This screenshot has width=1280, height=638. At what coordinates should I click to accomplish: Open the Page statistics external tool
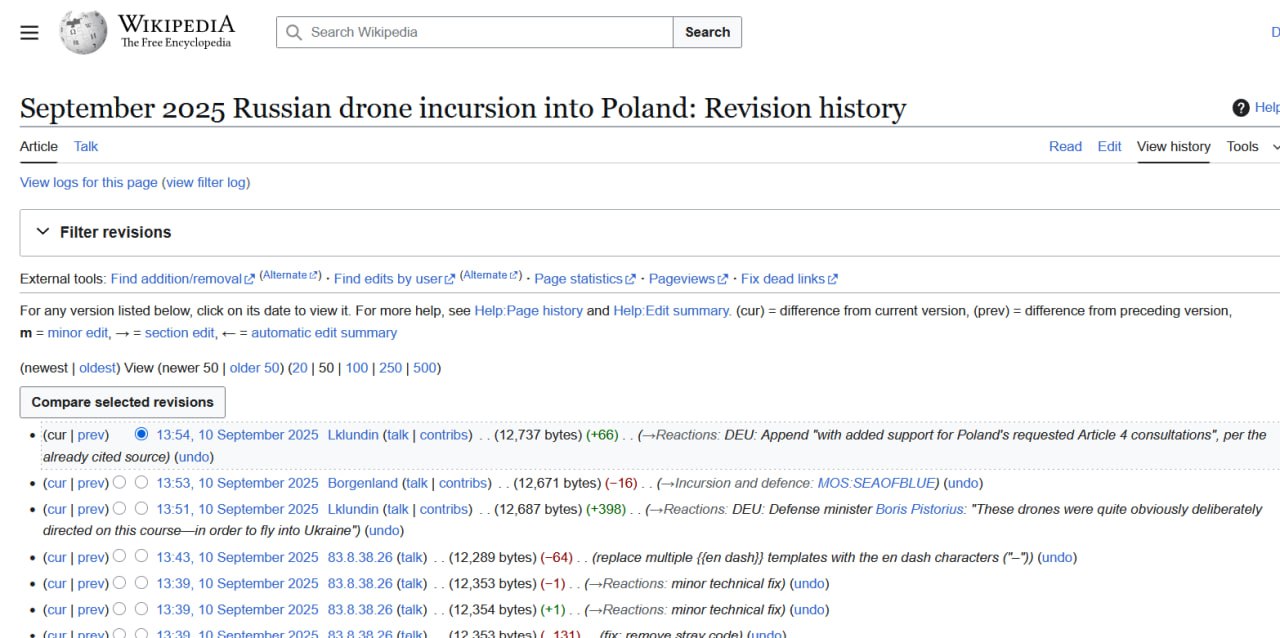point(584,279)
